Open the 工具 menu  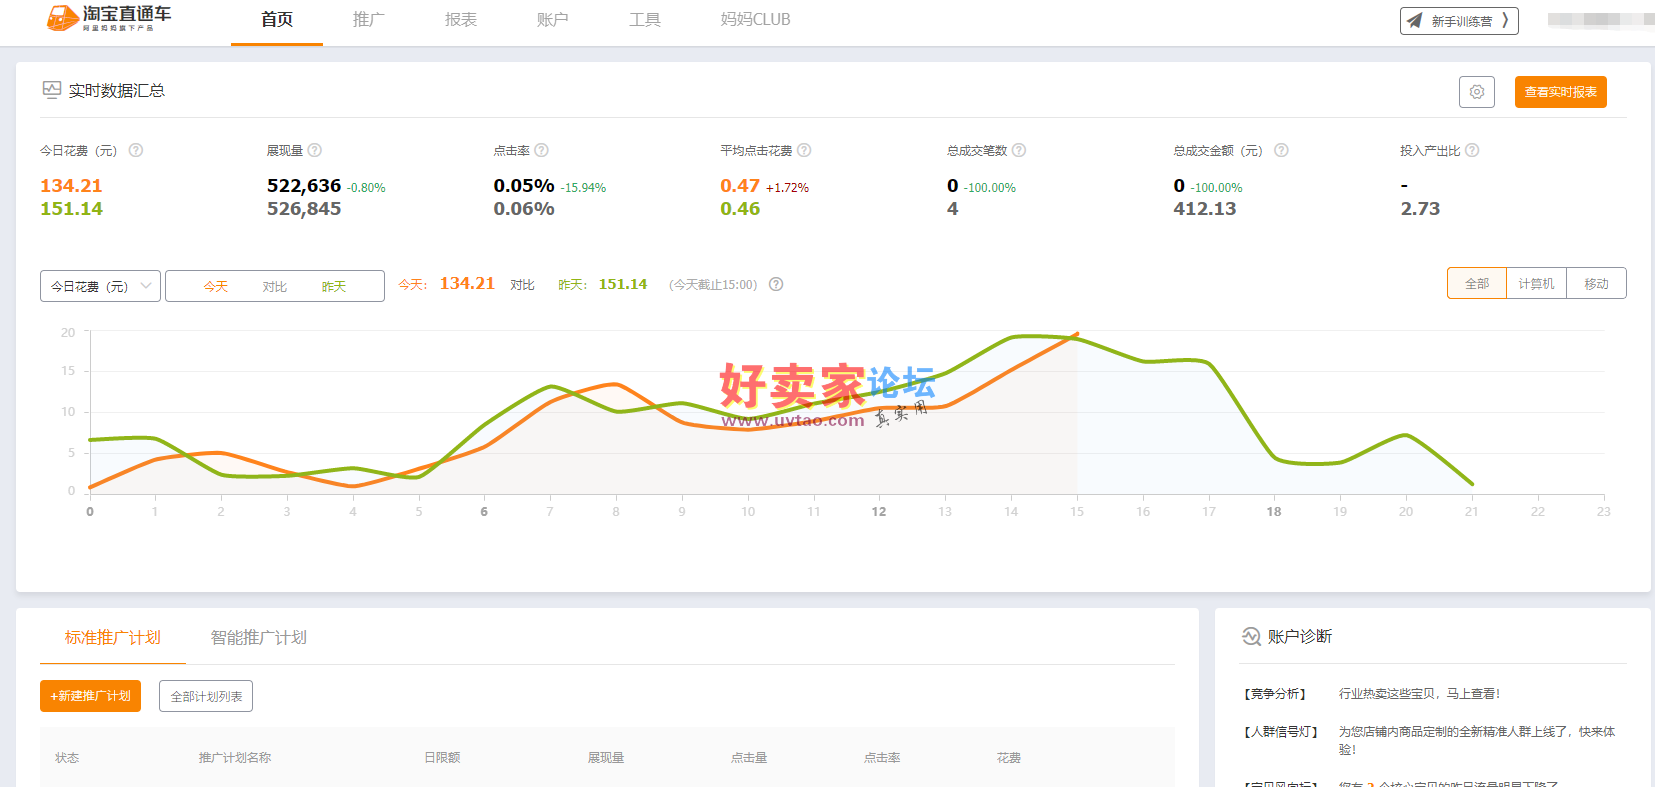click(645, 20)
